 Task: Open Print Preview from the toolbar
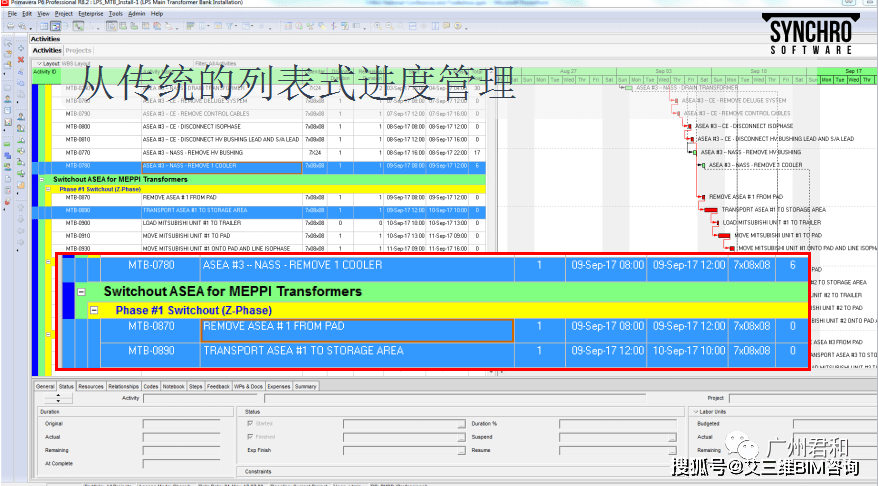(x=22, y=26)
